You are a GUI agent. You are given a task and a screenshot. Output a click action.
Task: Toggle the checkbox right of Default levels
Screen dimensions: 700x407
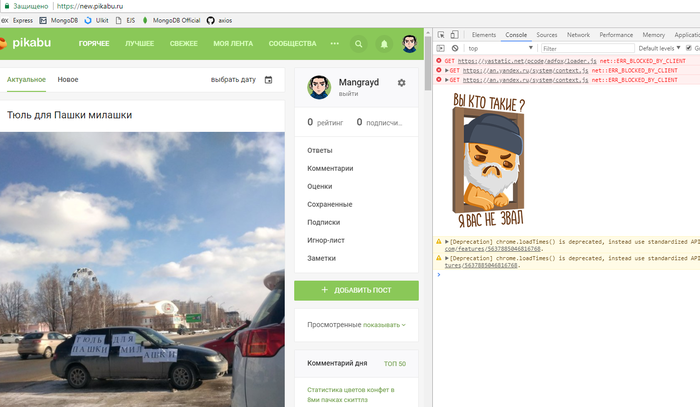coord(688,48)
